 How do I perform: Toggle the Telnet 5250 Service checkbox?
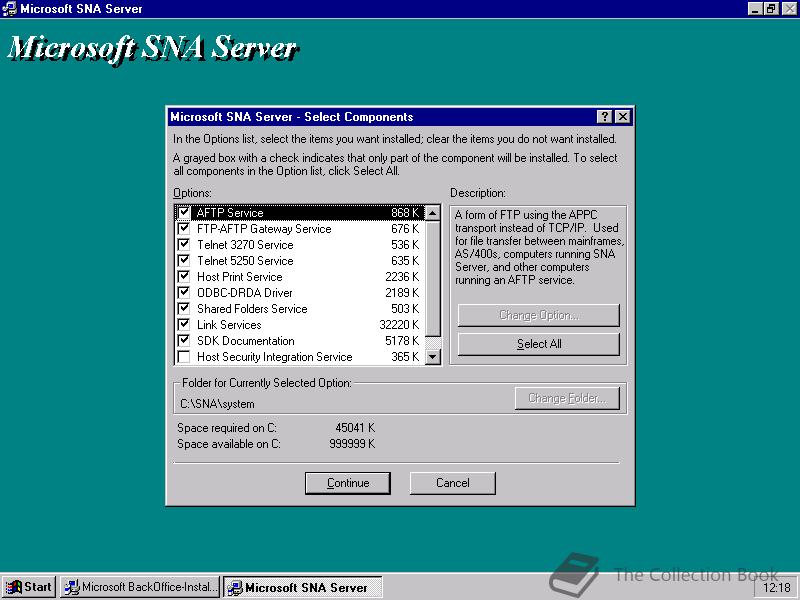184,260
